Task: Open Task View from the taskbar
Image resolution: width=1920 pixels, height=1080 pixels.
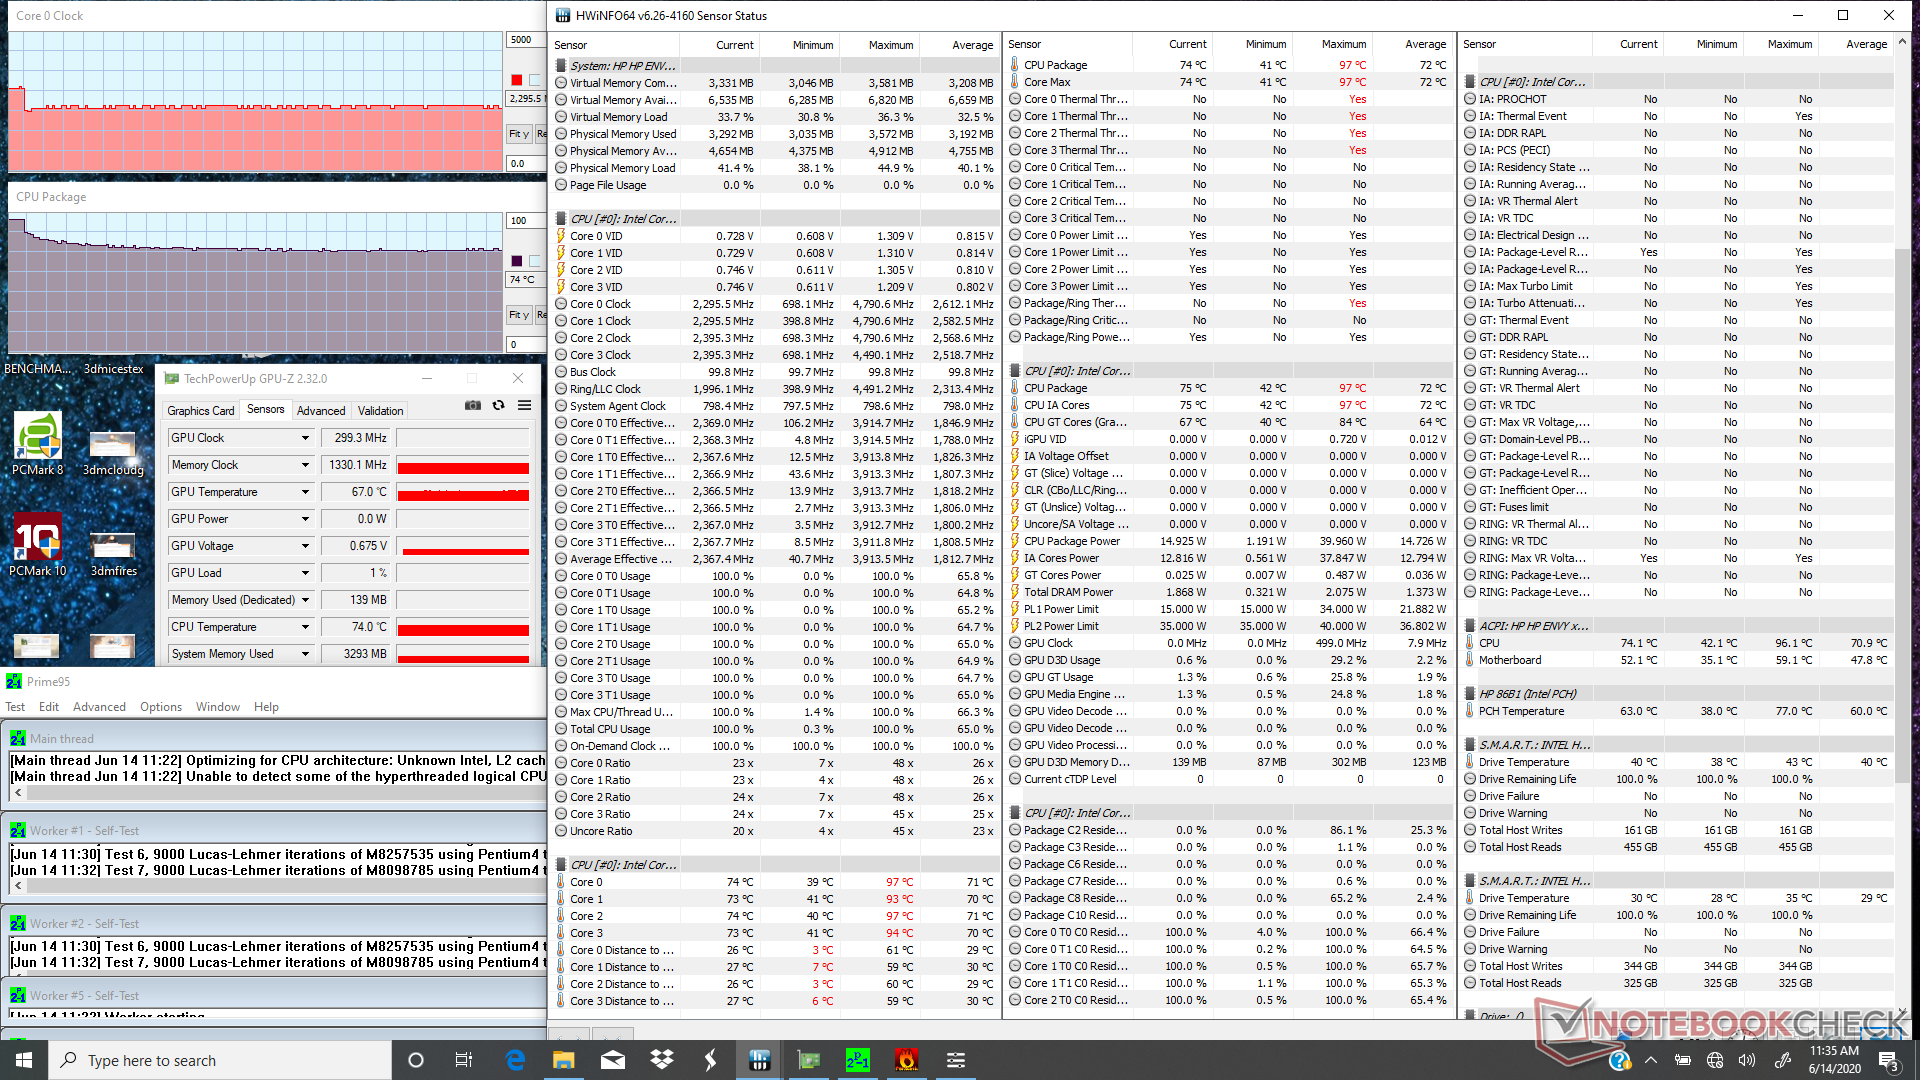Action: click(463, 1060)
